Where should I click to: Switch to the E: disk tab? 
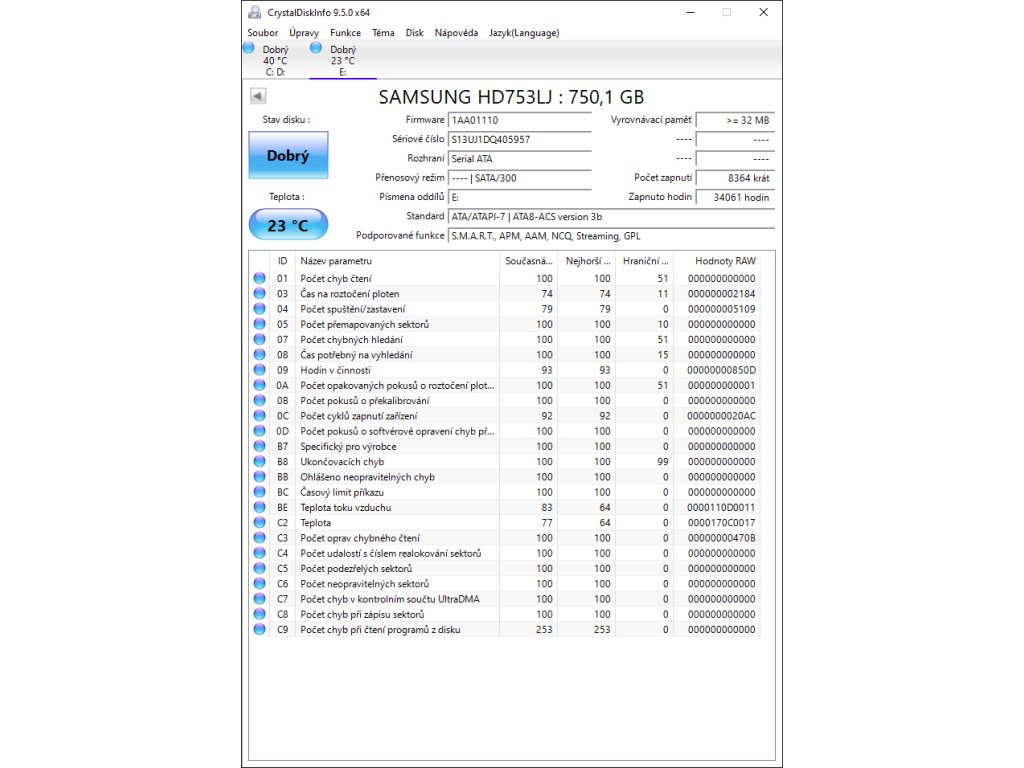(x=343, y=60)
